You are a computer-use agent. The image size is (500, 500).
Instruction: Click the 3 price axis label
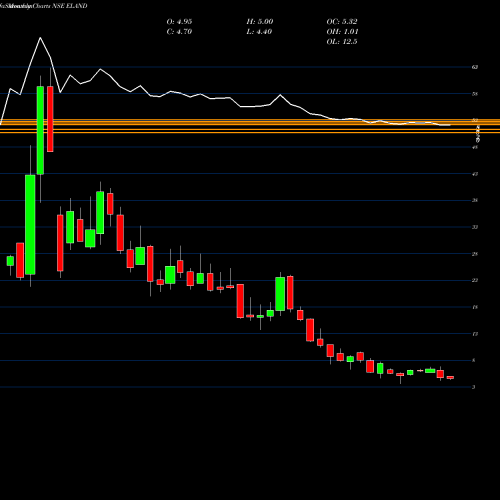click(x=474, y=387)
